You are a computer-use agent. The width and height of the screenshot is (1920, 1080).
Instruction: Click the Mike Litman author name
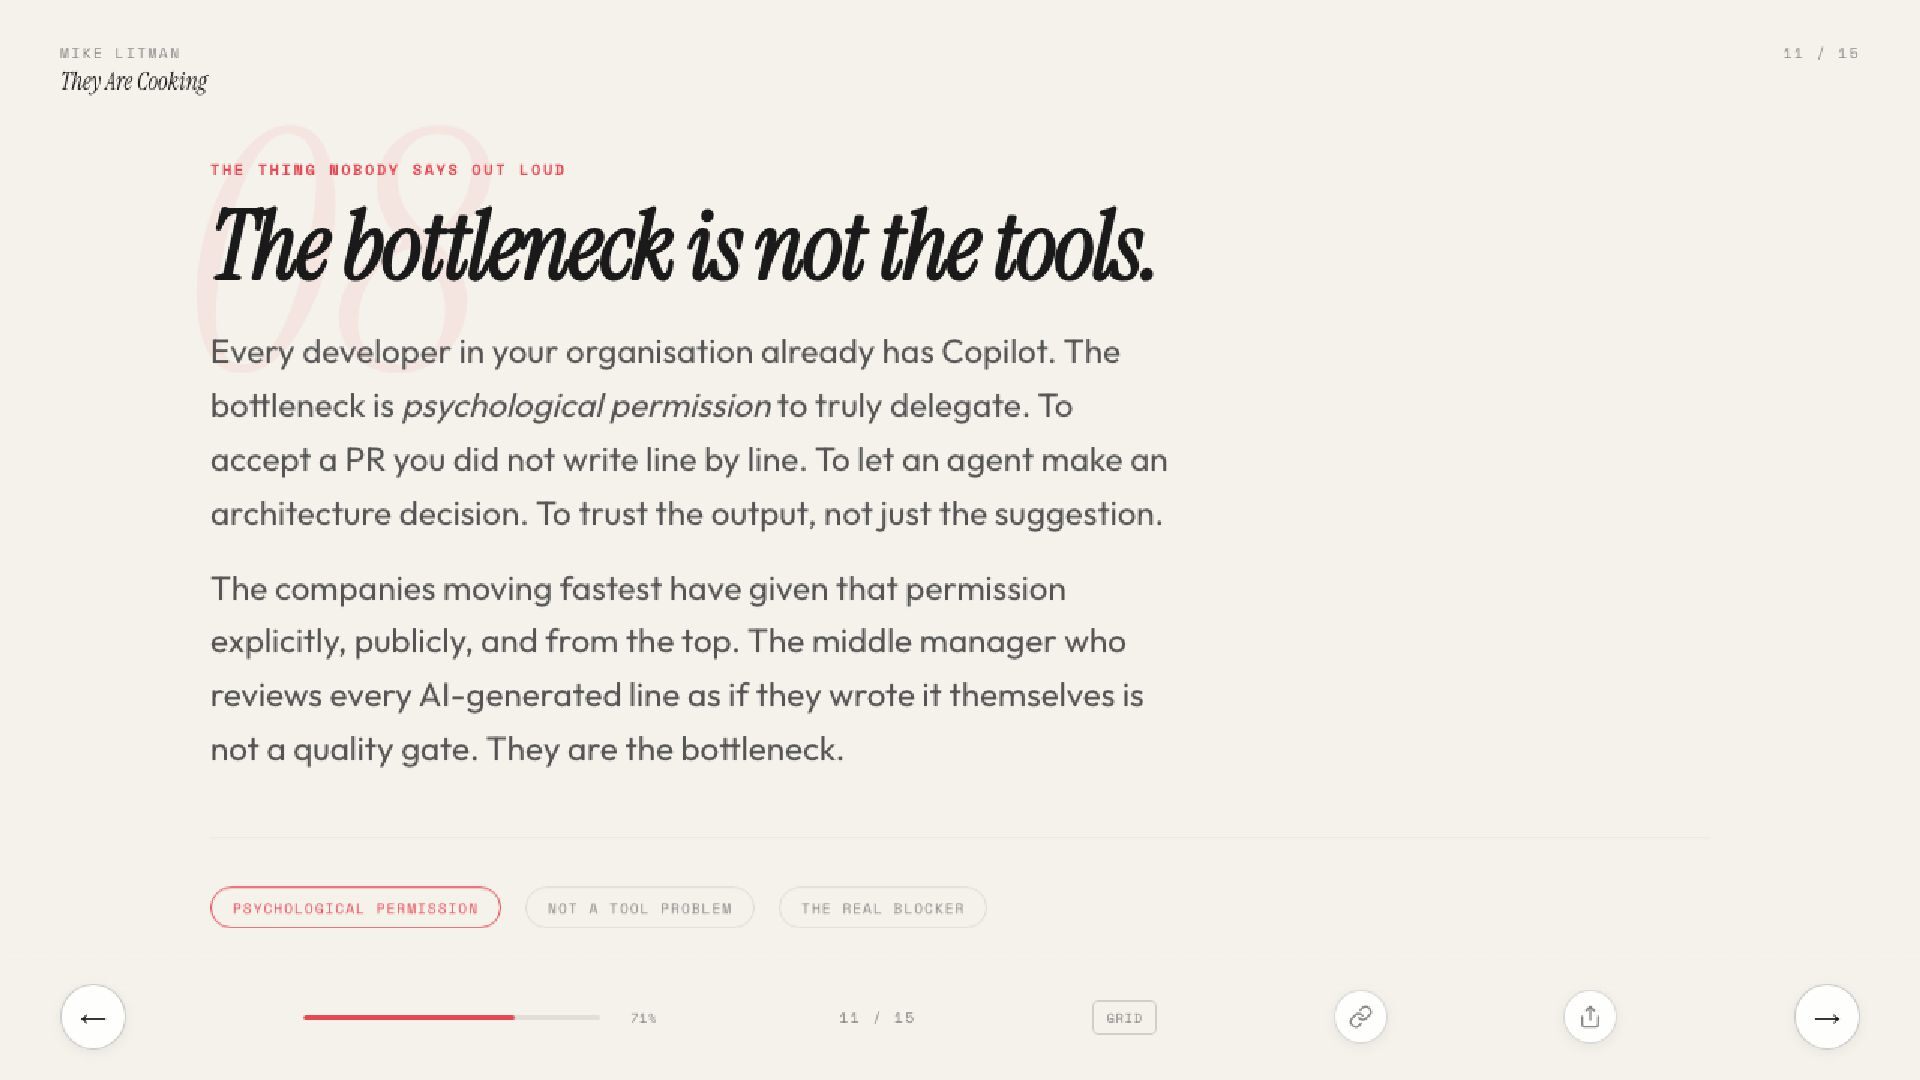pyautogui.click(x=120, y=53)
